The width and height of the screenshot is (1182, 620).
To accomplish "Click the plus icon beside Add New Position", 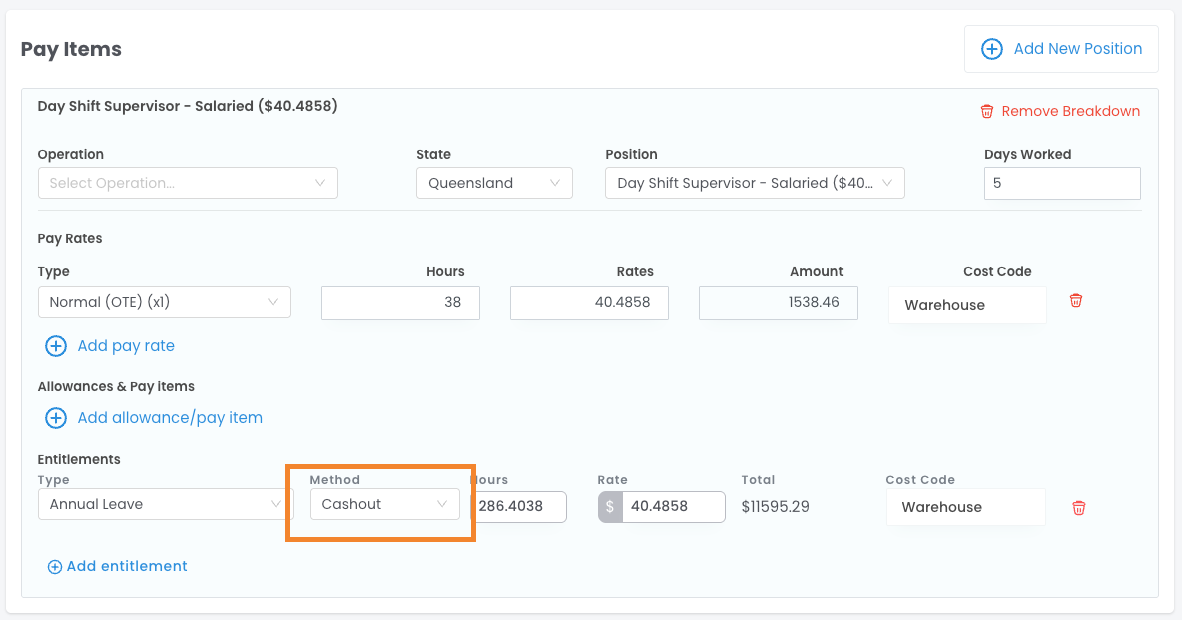I will tap(991, 49).
